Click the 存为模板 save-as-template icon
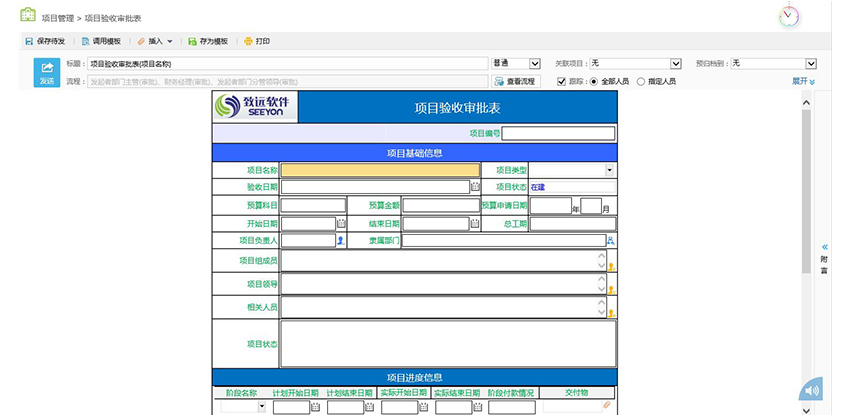Viewport: 842px width, 415px height. pos(192,41)
